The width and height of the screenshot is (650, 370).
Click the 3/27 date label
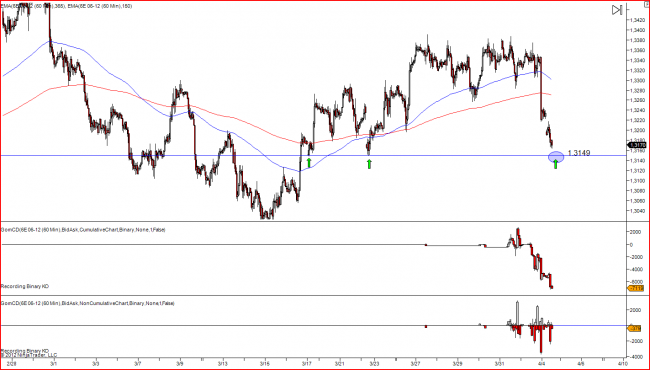pyautogui.click(x=416, y=362)
